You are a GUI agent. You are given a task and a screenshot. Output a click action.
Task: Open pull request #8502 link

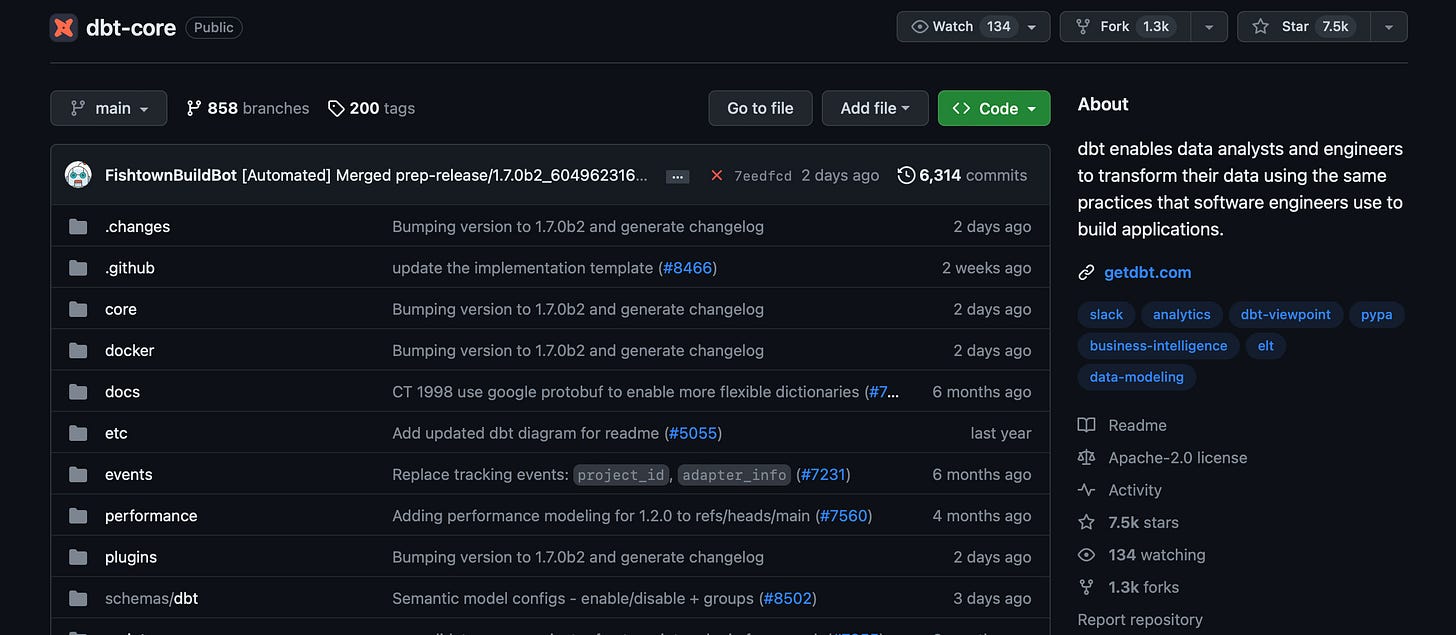787,599
